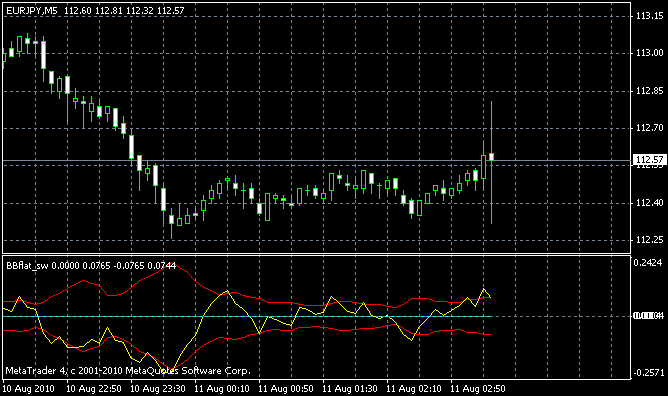Click the 10 Aug 22:50 time label

point(94,389)
